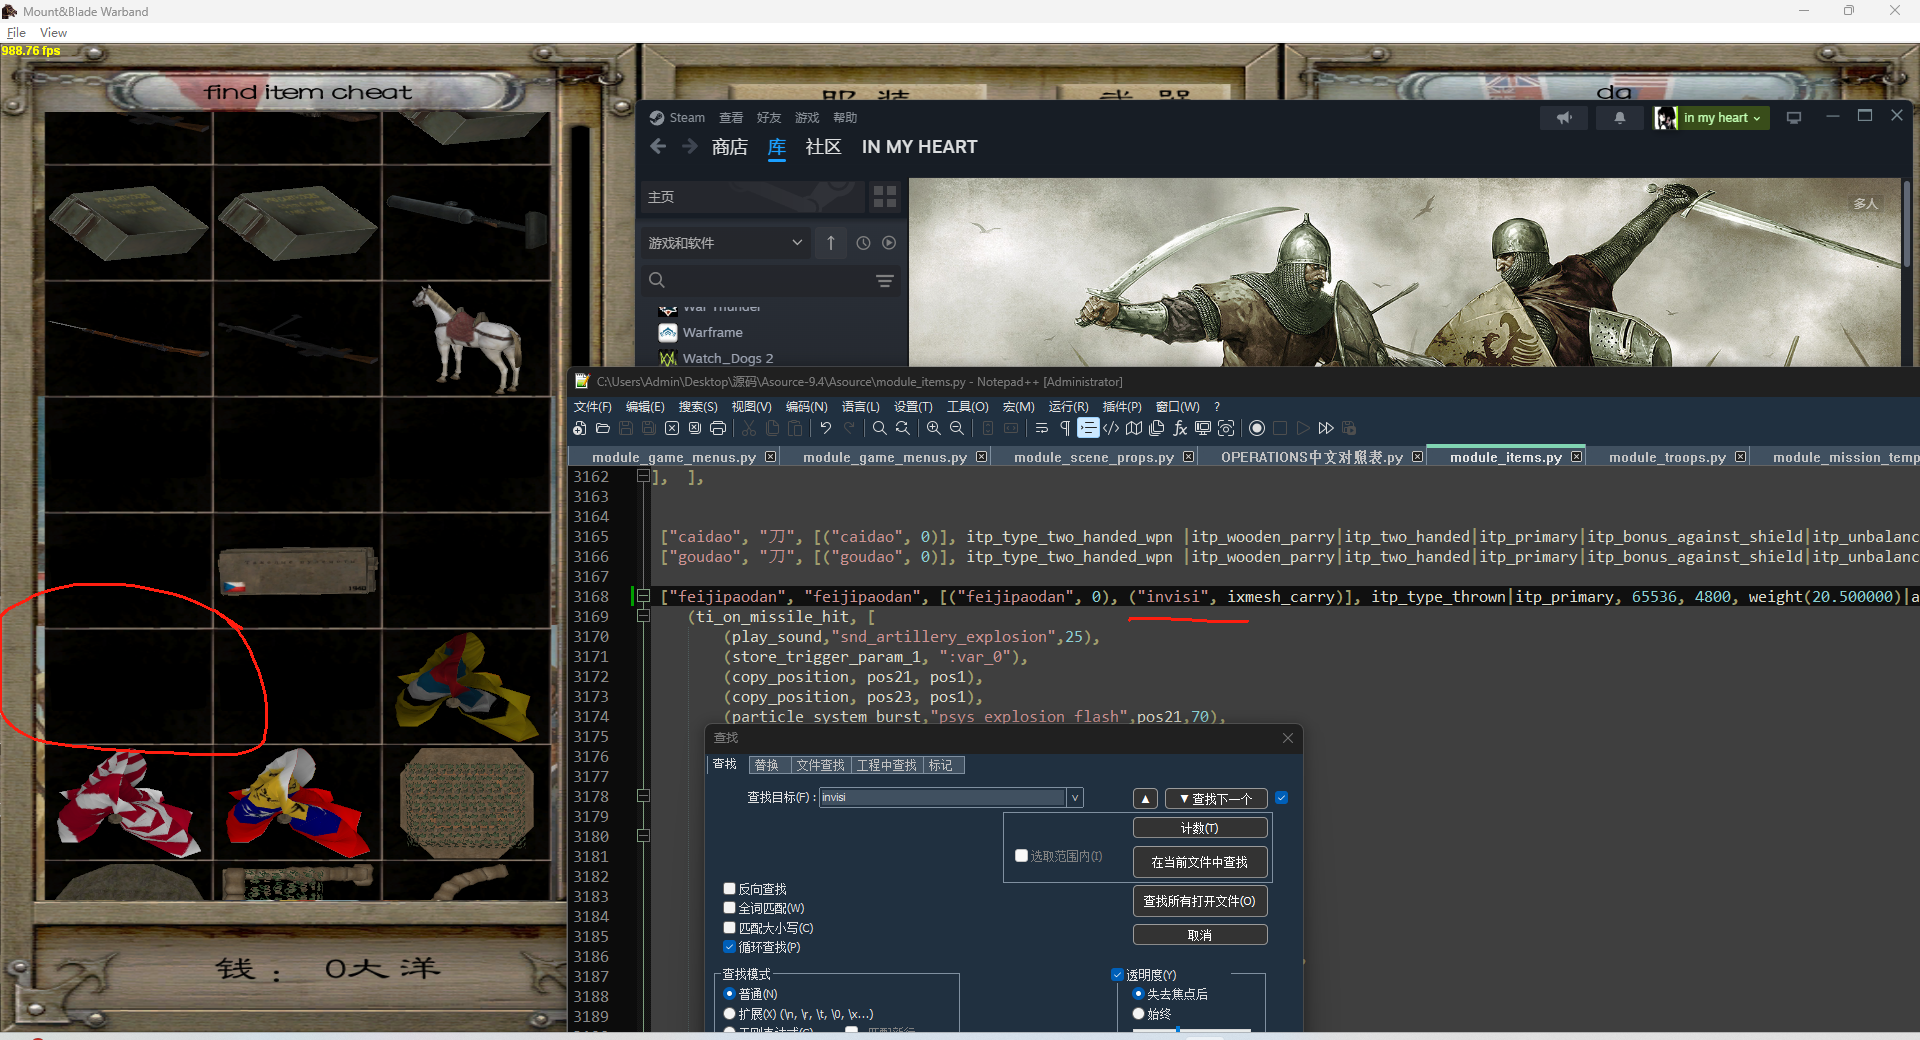The width and height of the screenshot is (1920, 1040).
Task: Toggle the highlighted indent guide icon
Action: pyautogui.click(x=1088, y=428)
